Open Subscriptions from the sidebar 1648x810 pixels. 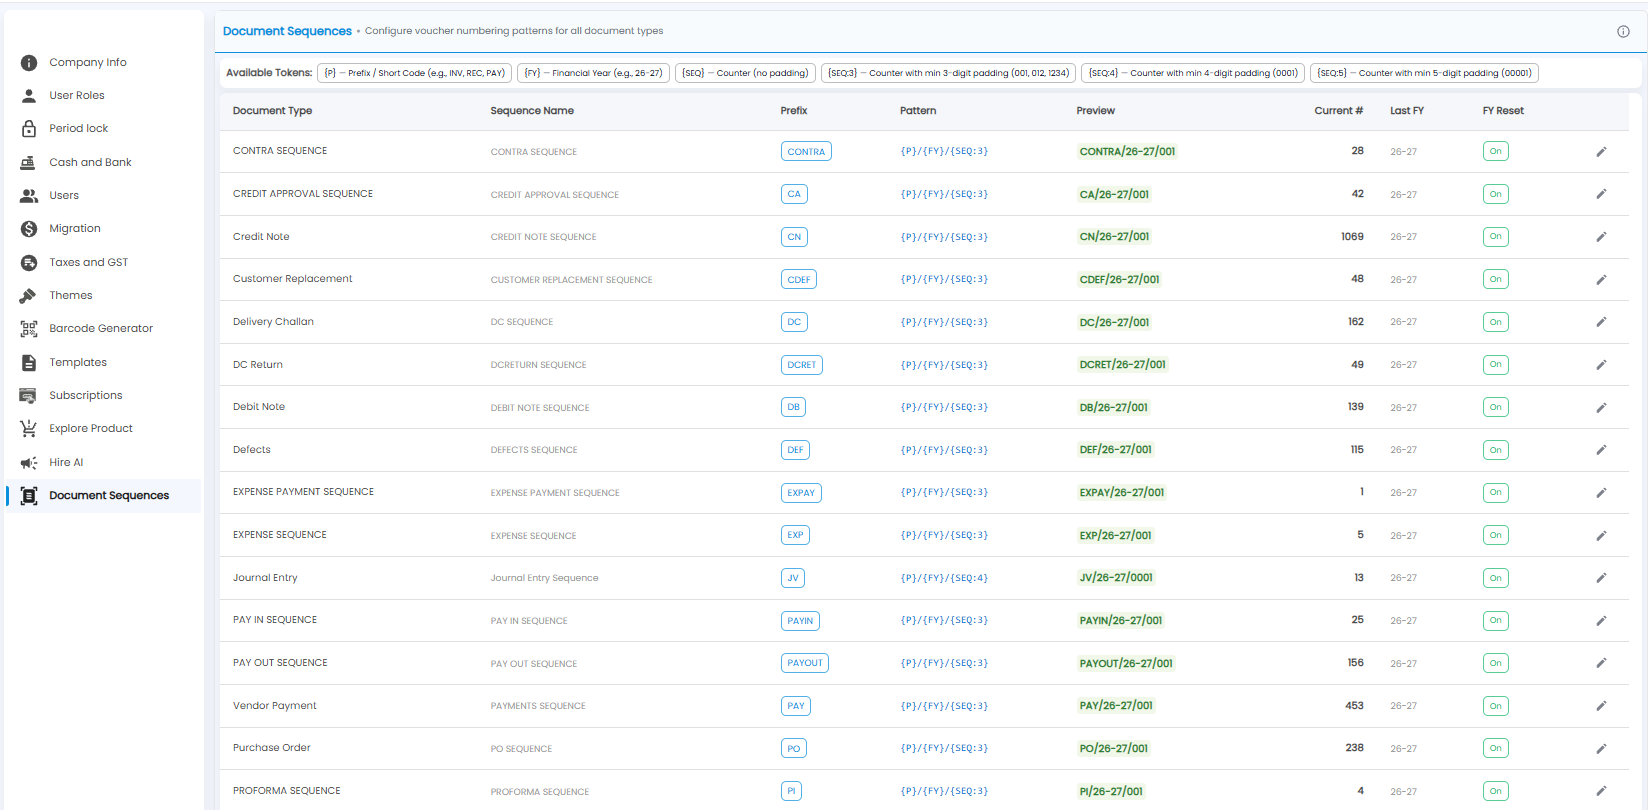point(86,395)
